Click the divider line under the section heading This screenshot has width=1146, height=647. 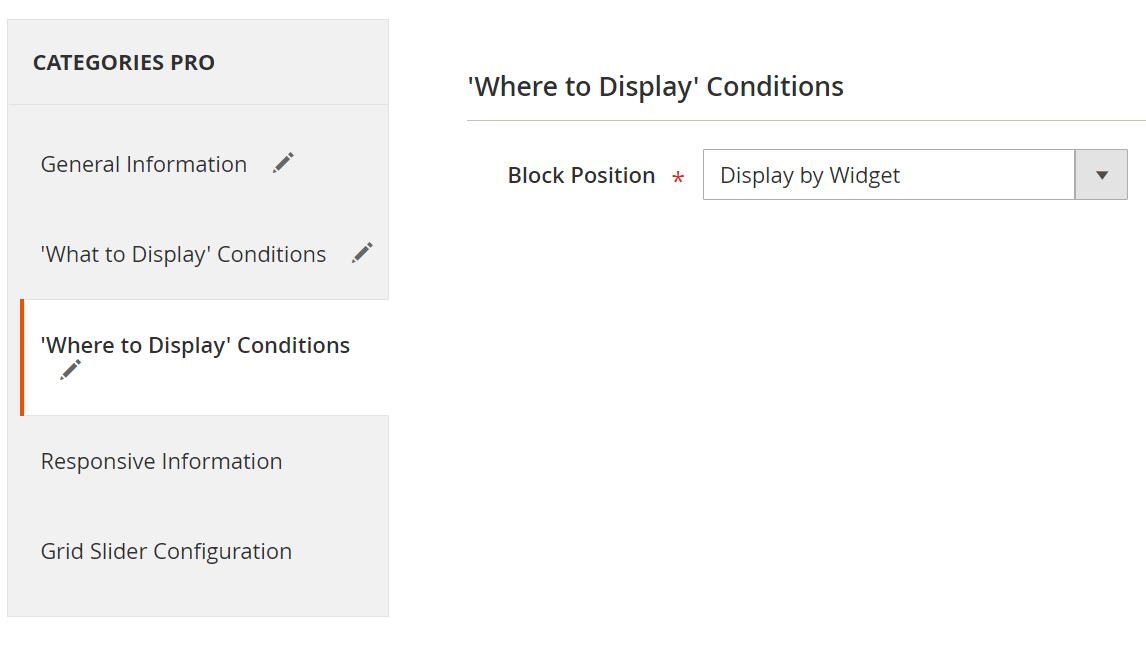(x=800, y=121)
